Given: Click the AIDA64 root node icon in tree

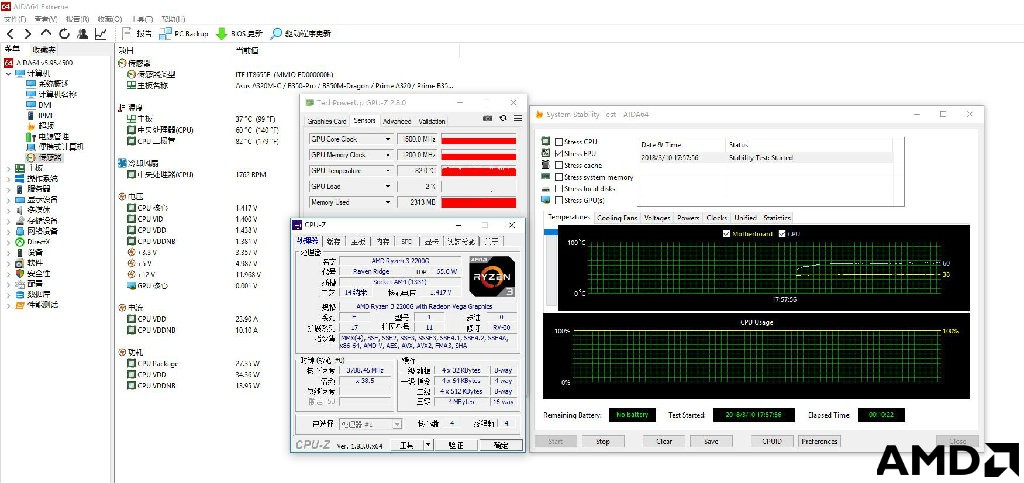Looking at the screenshot, I should (8, 63).
